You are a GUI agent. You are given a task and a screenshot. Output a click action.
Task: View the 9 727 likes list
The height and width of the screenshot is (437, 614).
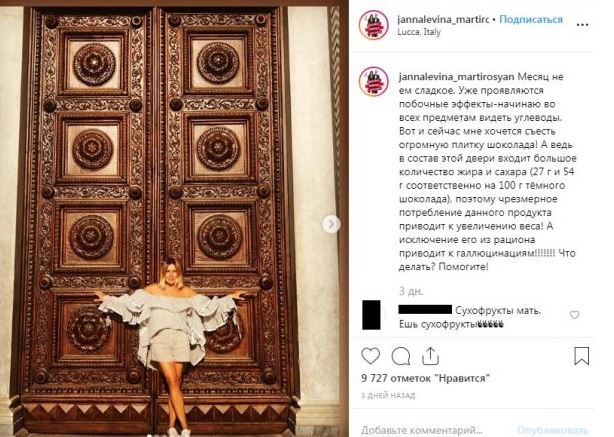[x=425, y=378]
